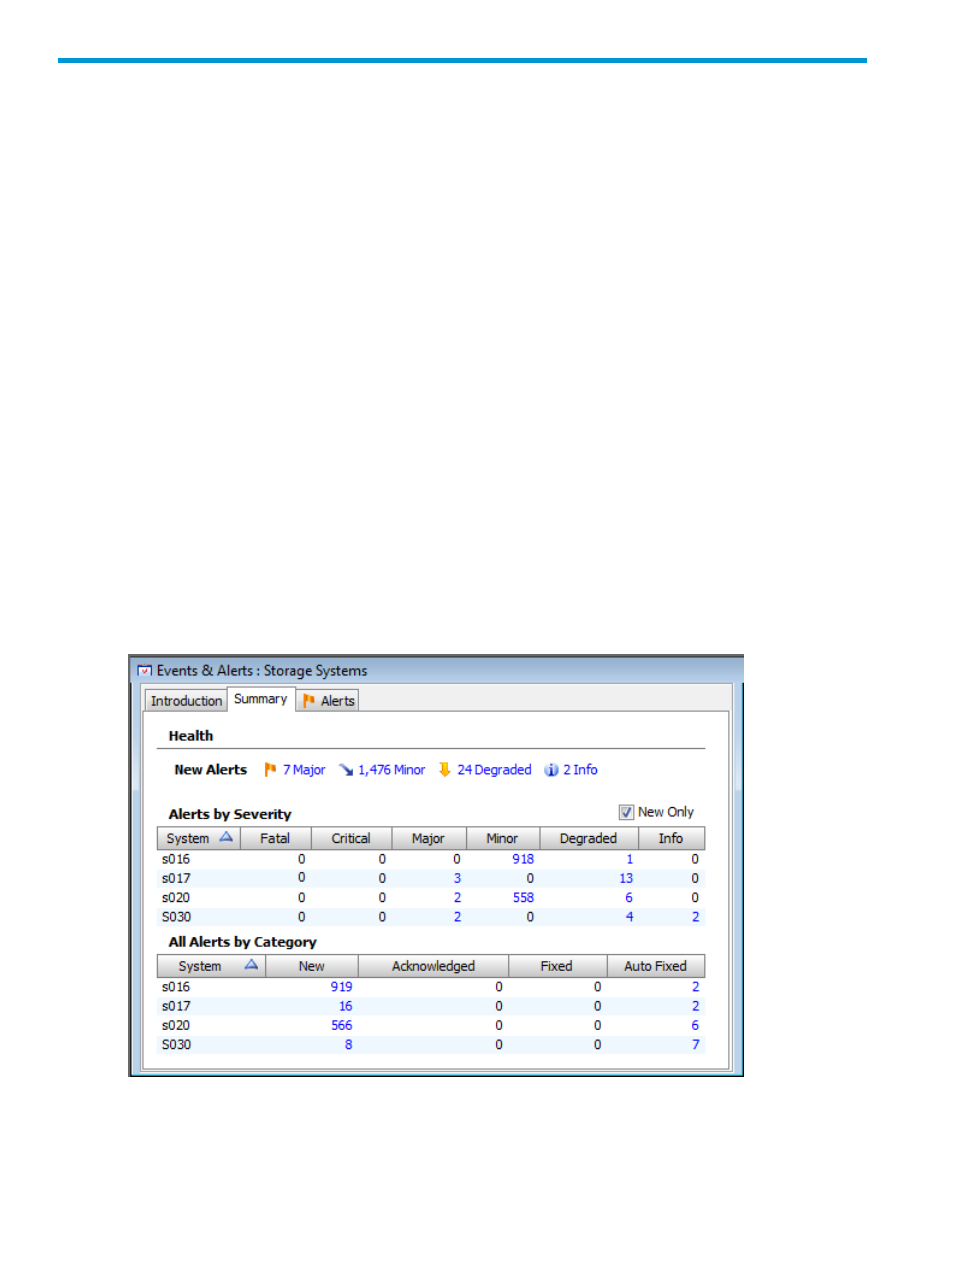Open the 558 minor alerts for s020
Viewport: 954px width, 1270px height.
(x=523, y=898)
